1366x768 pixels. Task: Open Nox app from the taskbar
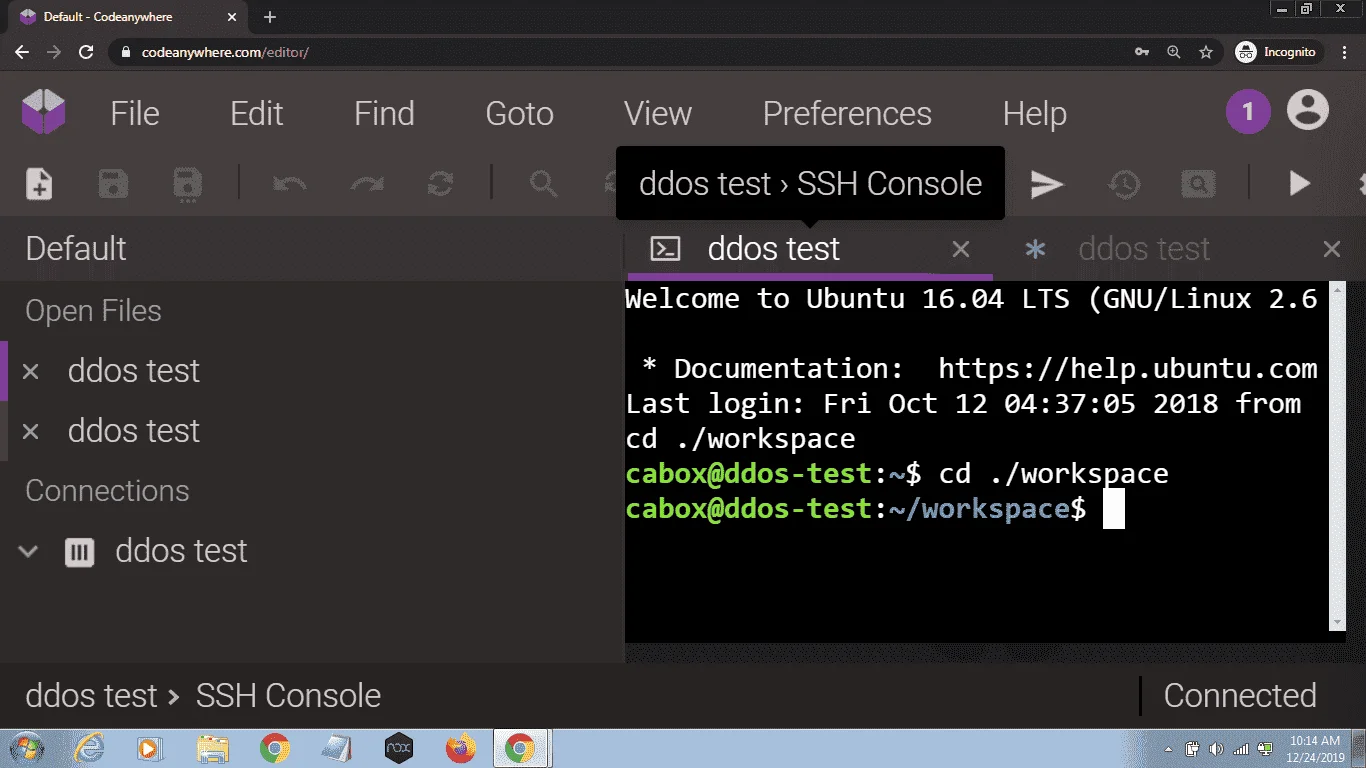point(399,748)
